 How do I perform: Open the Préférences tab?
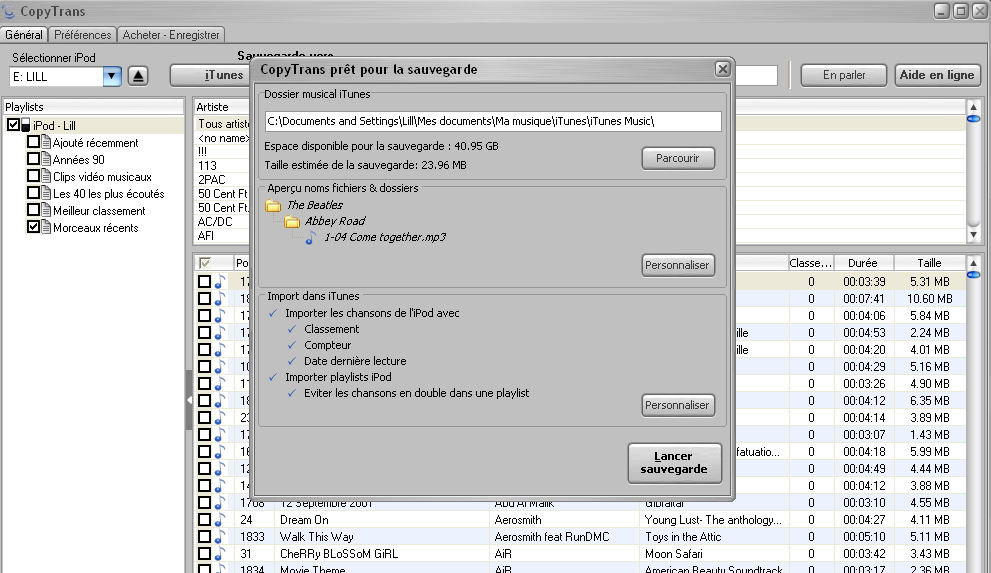tap(82, 35)
